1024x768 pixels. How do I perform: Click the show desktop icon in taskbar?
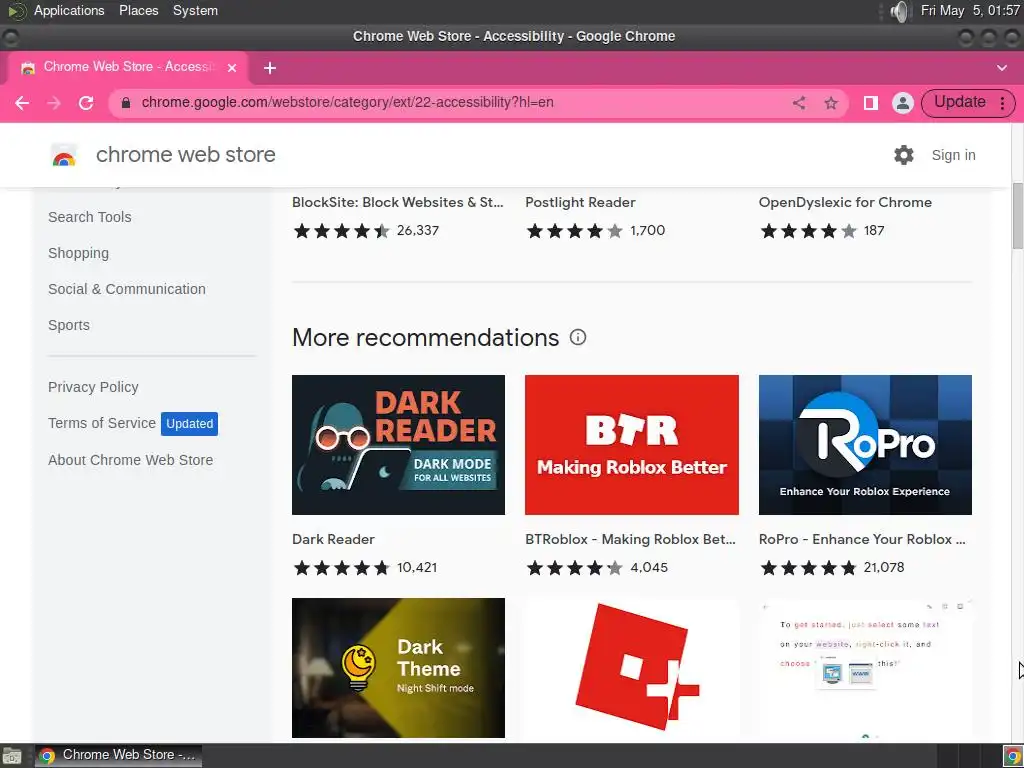point(12,756)
